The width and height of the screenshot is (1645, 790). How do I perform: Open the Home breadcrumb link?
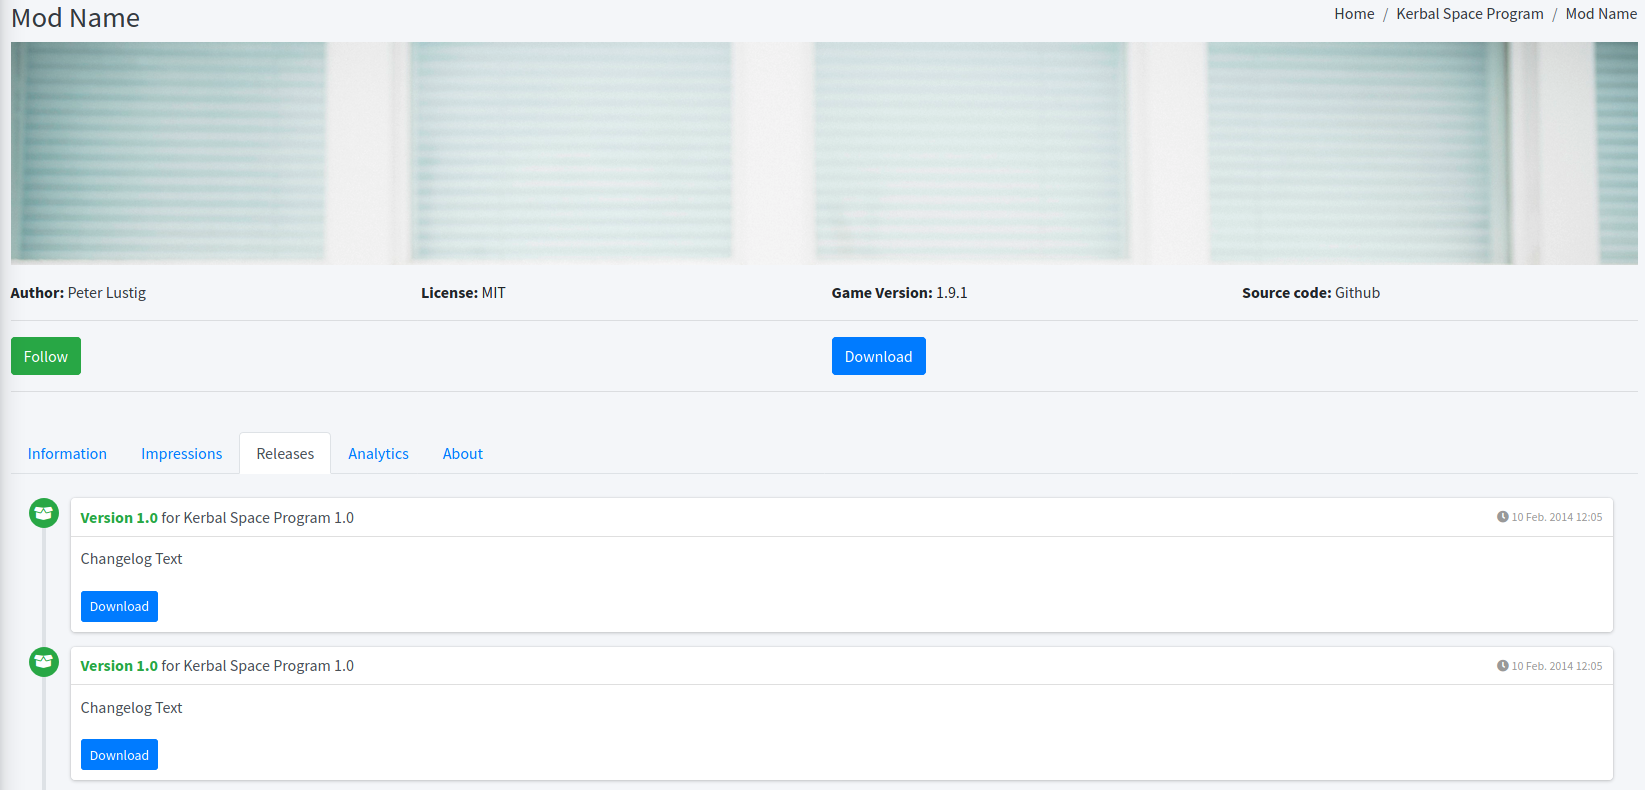pos(1354,14)
